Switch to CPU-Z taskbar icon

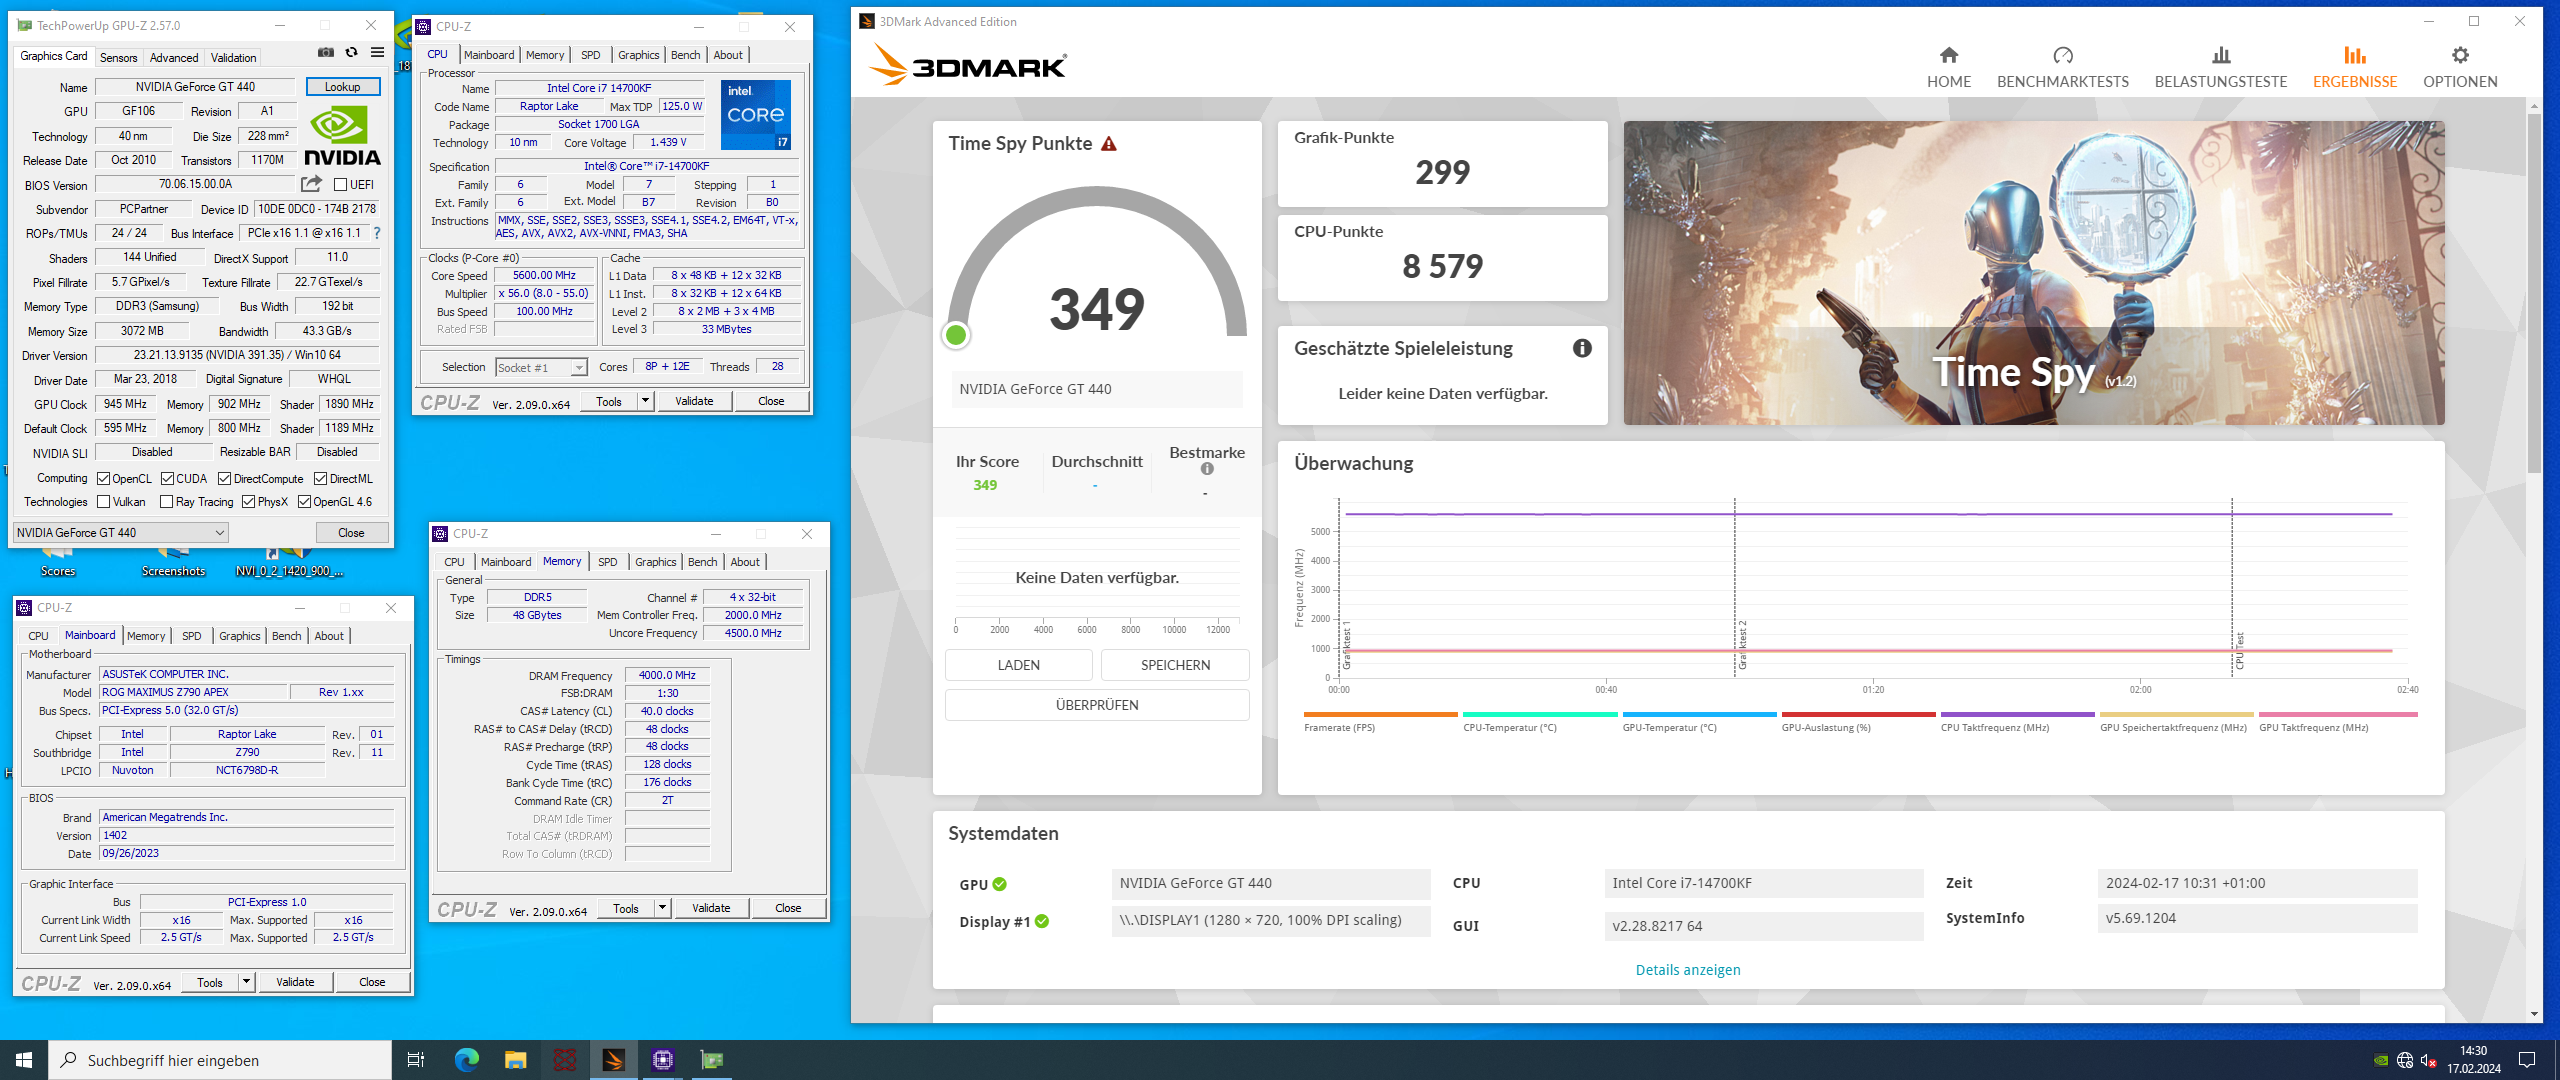[x=662, y=1059]
